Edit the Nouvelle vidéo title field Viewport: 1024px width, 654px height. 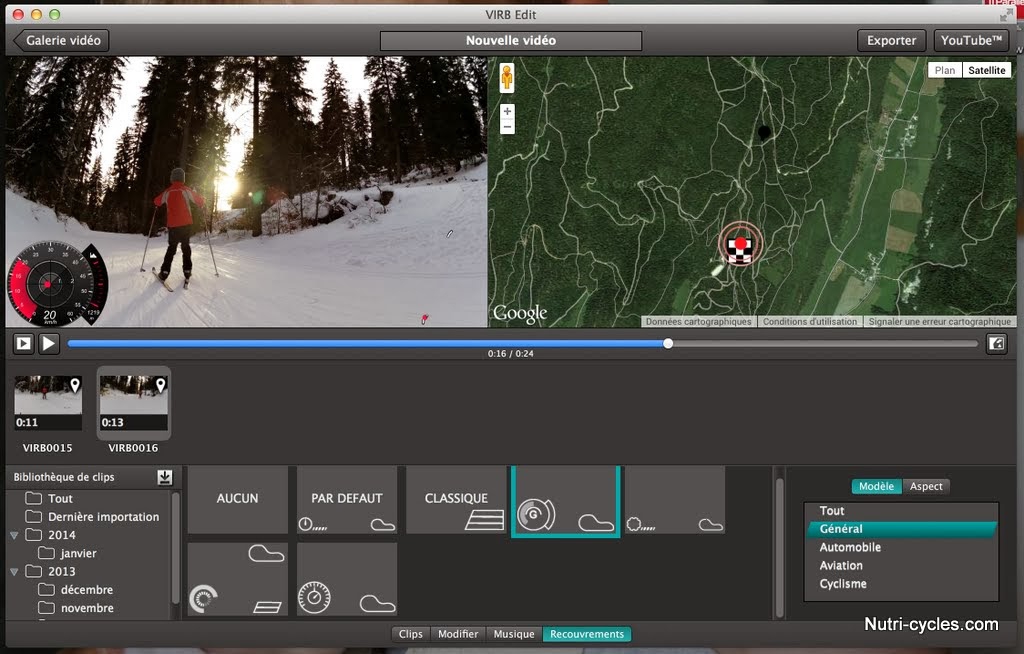point(511,41)
